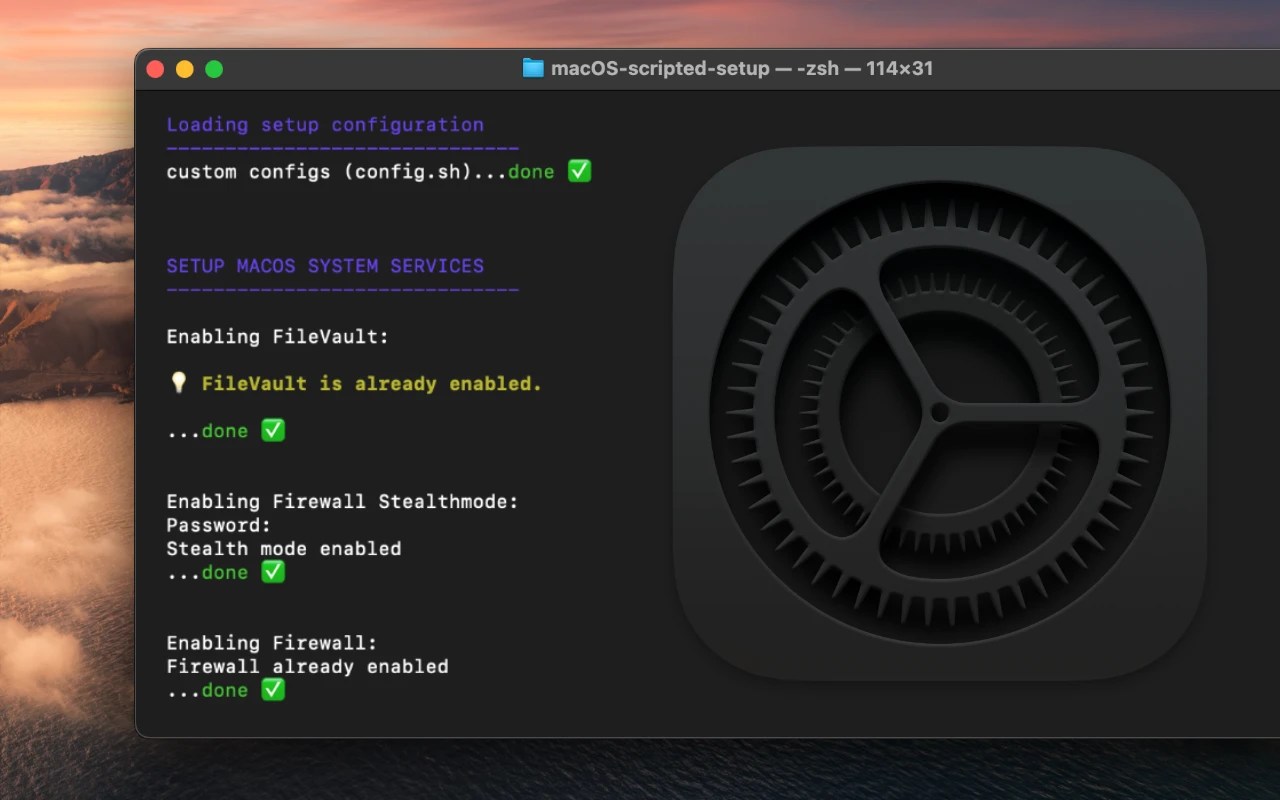Click the checkmark under Stealth mode enabled

(x=273, y=572)
